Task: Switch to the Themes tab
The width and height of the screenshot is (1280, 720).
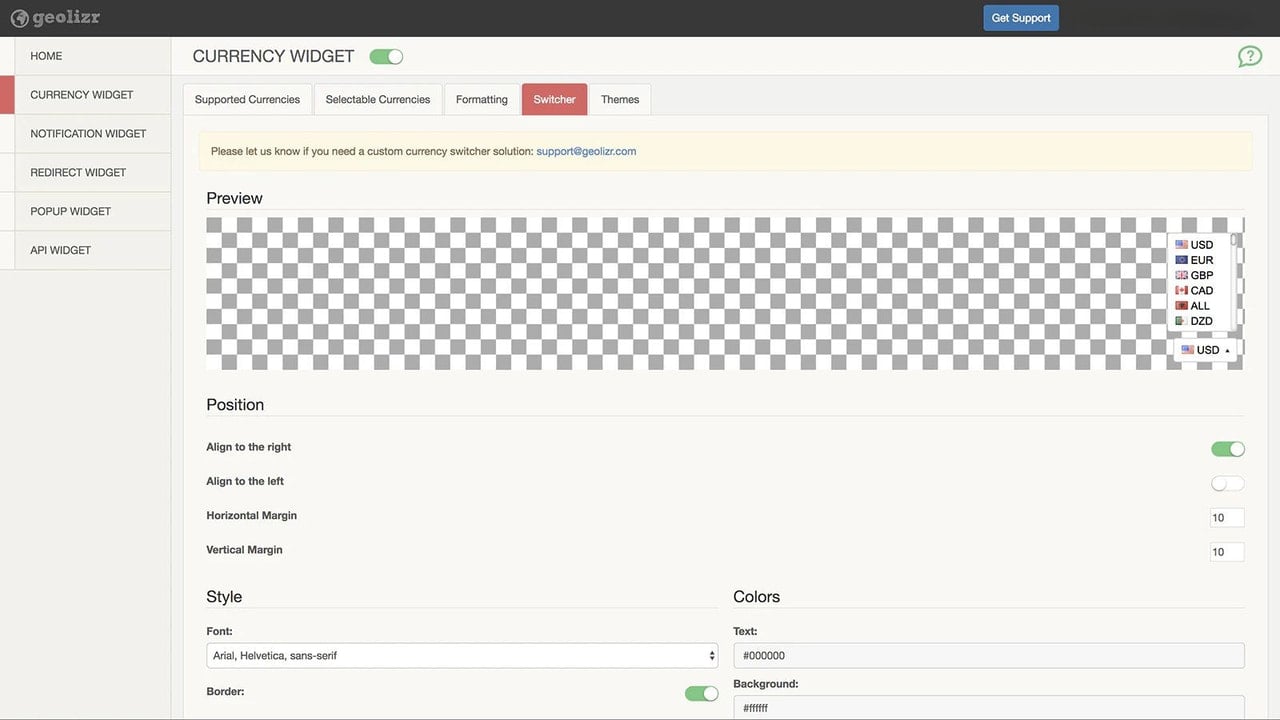Action: [x=620, y=99]
